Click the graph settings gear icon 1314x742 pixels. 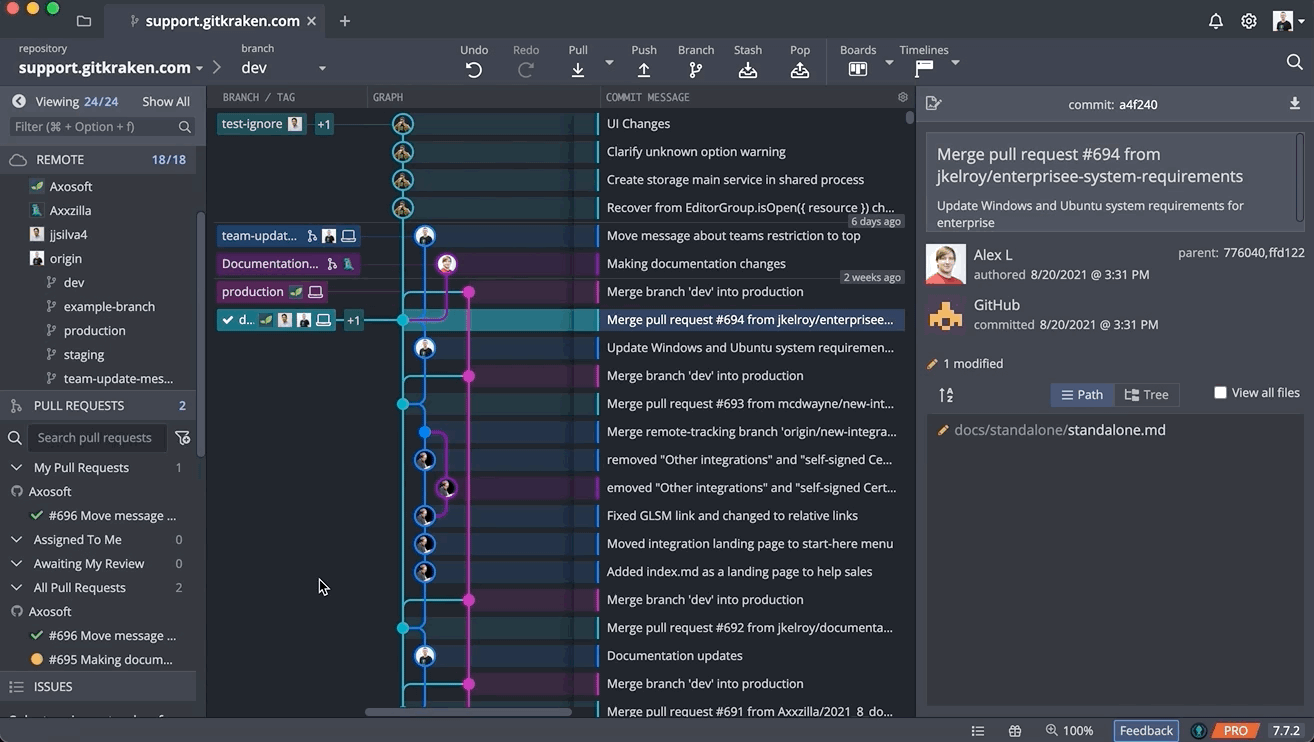[x=903, y=97]
